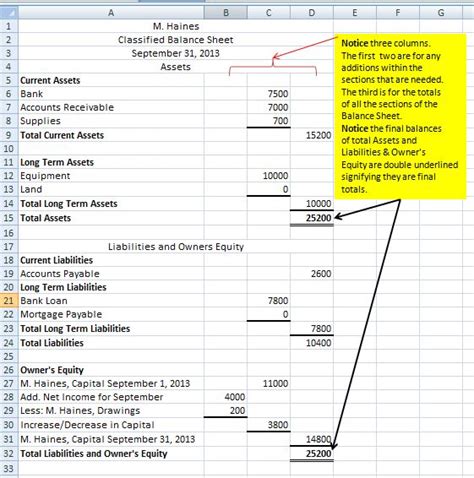Select the 'Supplies' label cell
The image size is (474, 478).
tap(111, 121)
